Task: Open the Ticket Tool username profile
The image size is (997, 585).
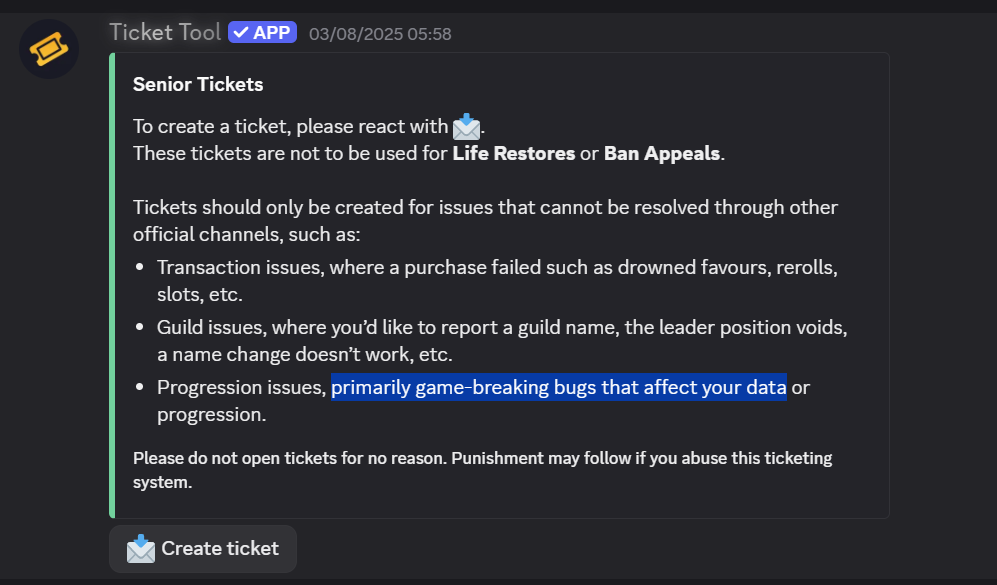Action: (x=164, y=32)
